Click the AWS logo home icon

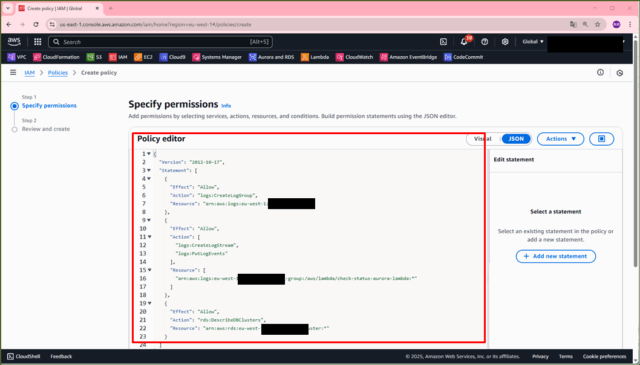point(14,42)
